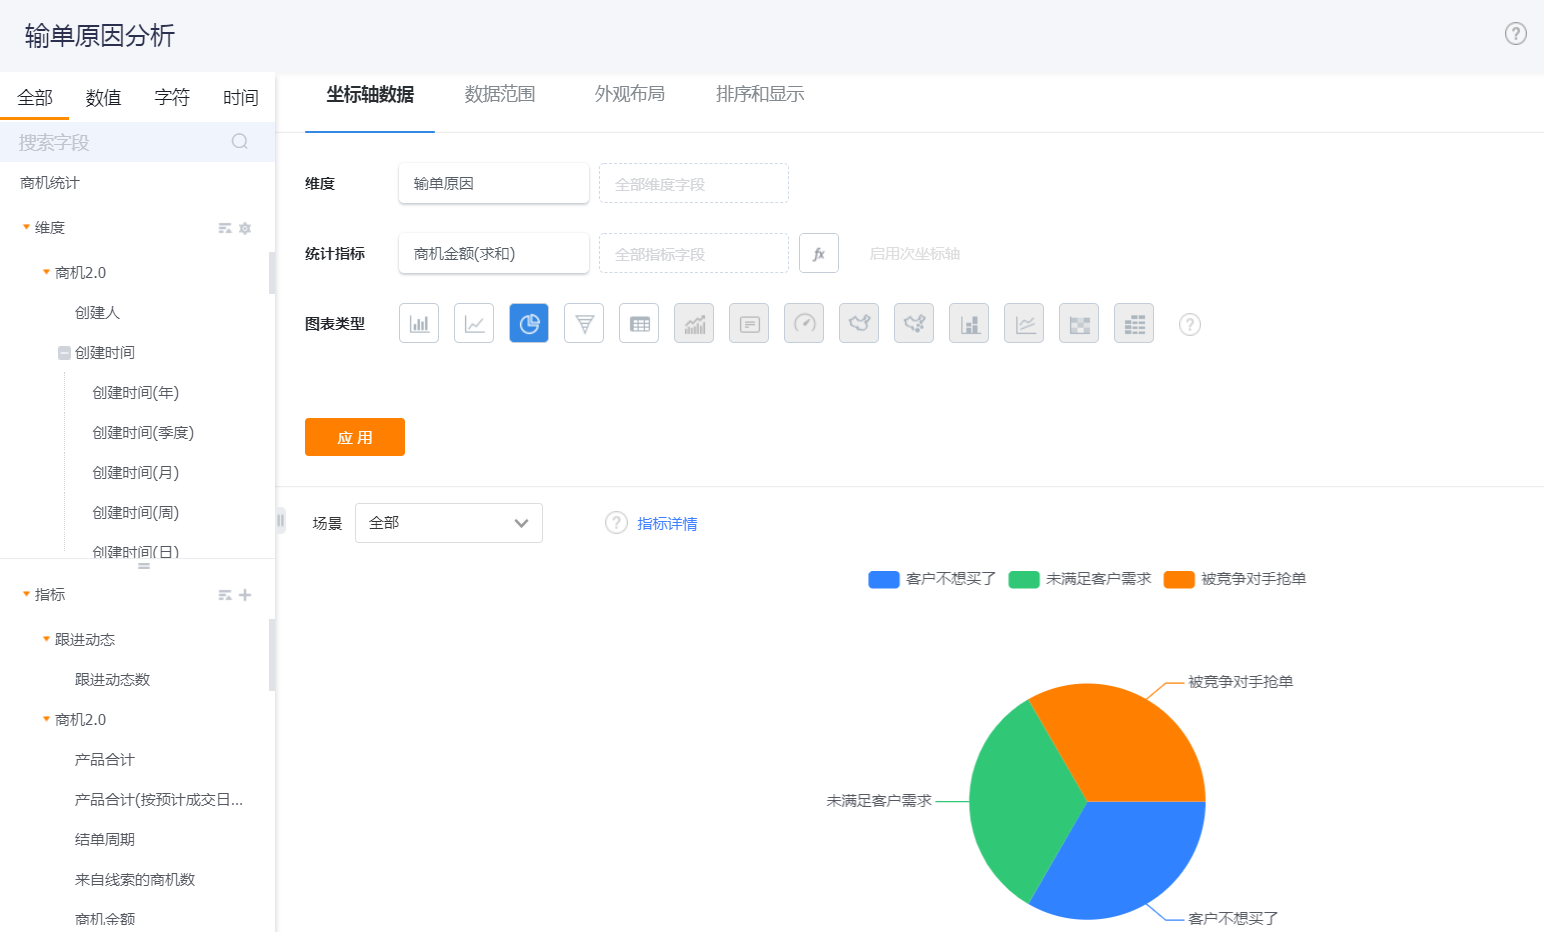Select the heatmap chart type
This screenshot has height=932, width=1544.
coord(1079,323)
